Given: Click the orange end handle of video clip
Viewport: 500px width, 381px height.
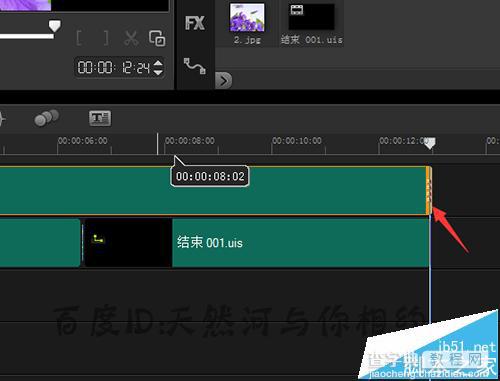Looking at the screenshot, I should point(429,191).
